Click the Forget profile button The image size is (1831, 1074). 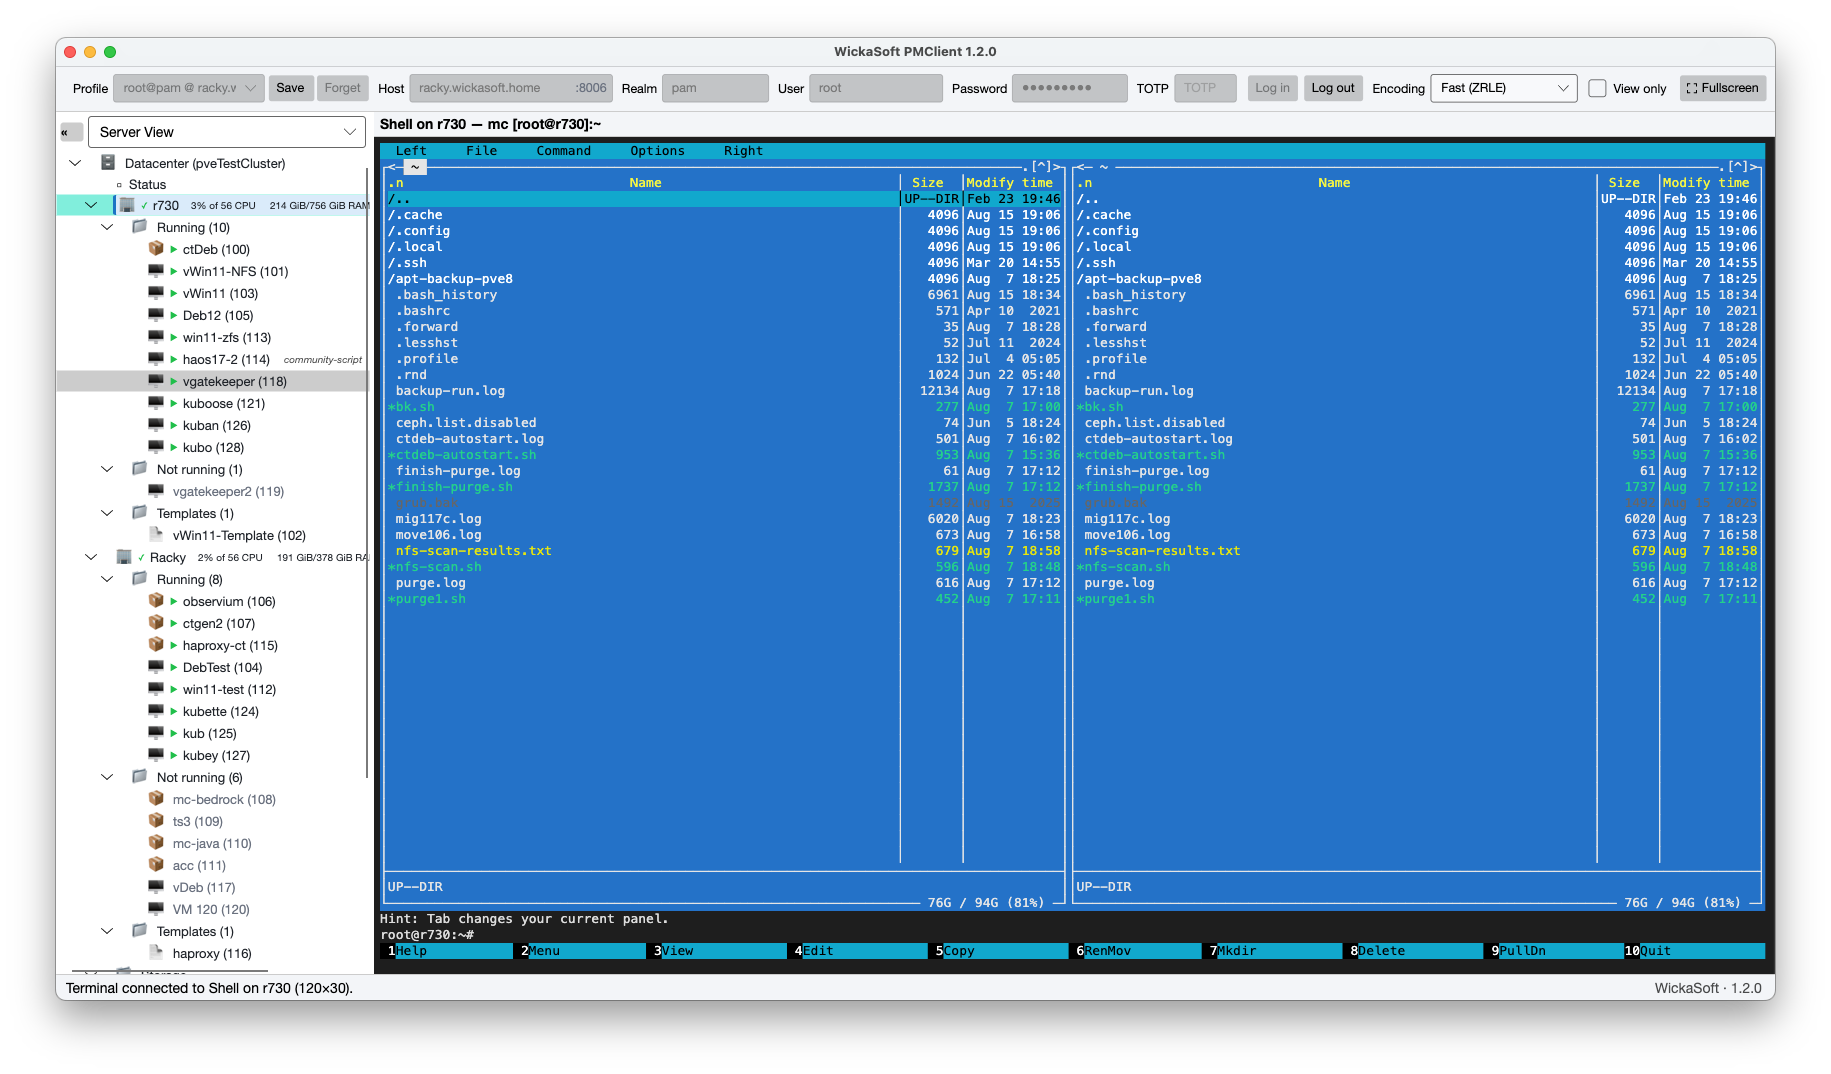[342, 88]
